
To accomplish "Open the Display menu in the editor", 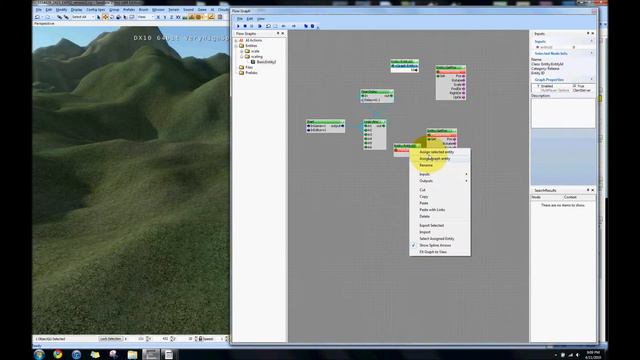I will point(76,10).
